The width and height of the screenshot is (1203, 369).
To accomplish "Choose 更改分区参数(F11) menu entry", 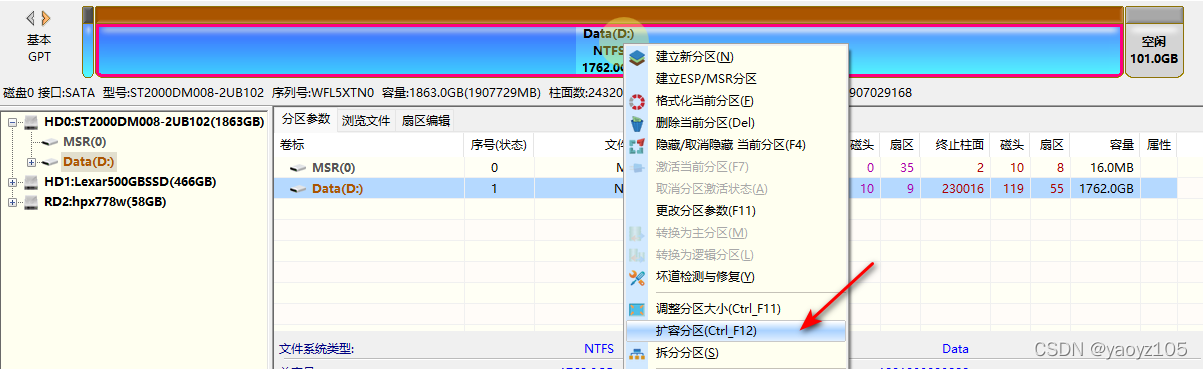I will click(x=735, y=211).
